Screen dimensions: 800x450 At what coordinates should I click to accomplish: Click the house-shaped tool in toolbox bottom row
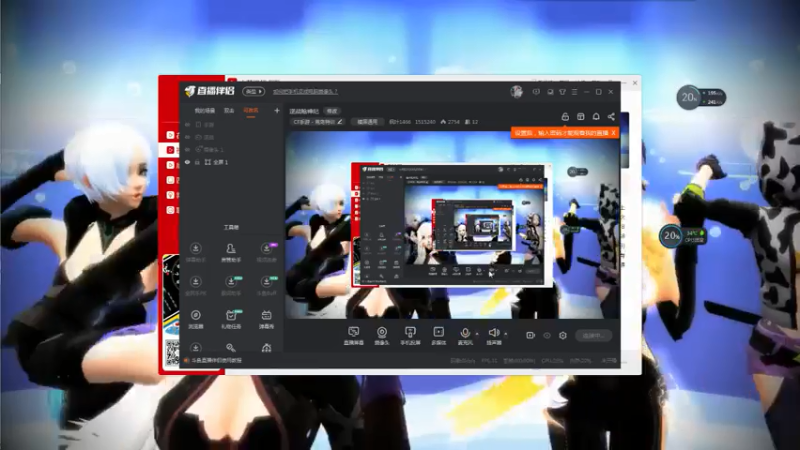click(x=266, y=348)
